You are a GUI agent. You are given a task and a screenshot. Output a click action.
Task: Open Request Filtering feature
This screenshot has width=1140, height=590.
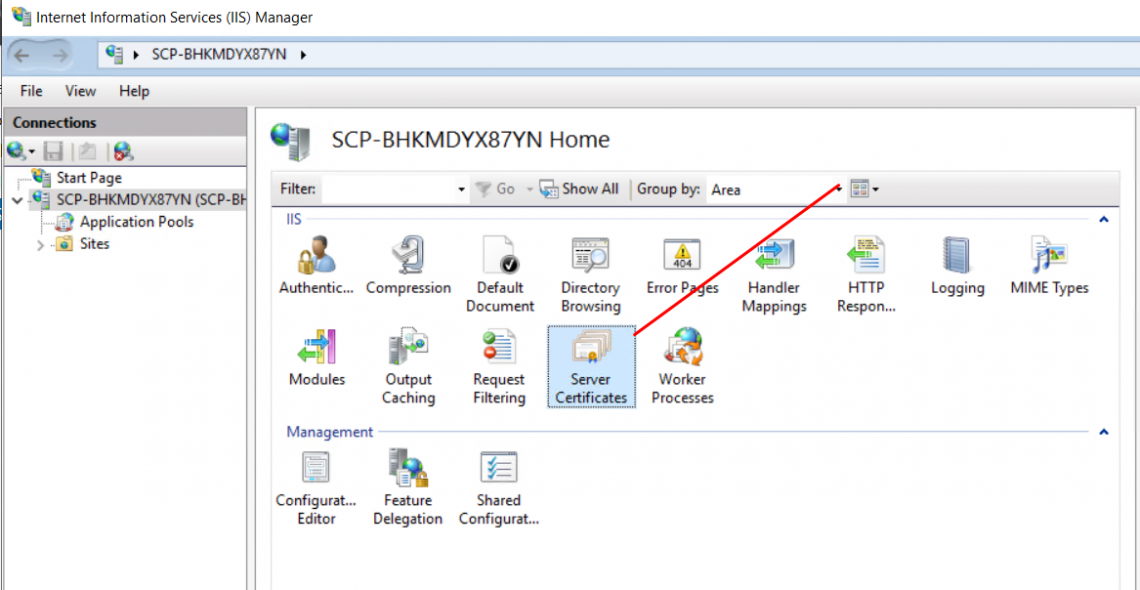pos(499,367)
